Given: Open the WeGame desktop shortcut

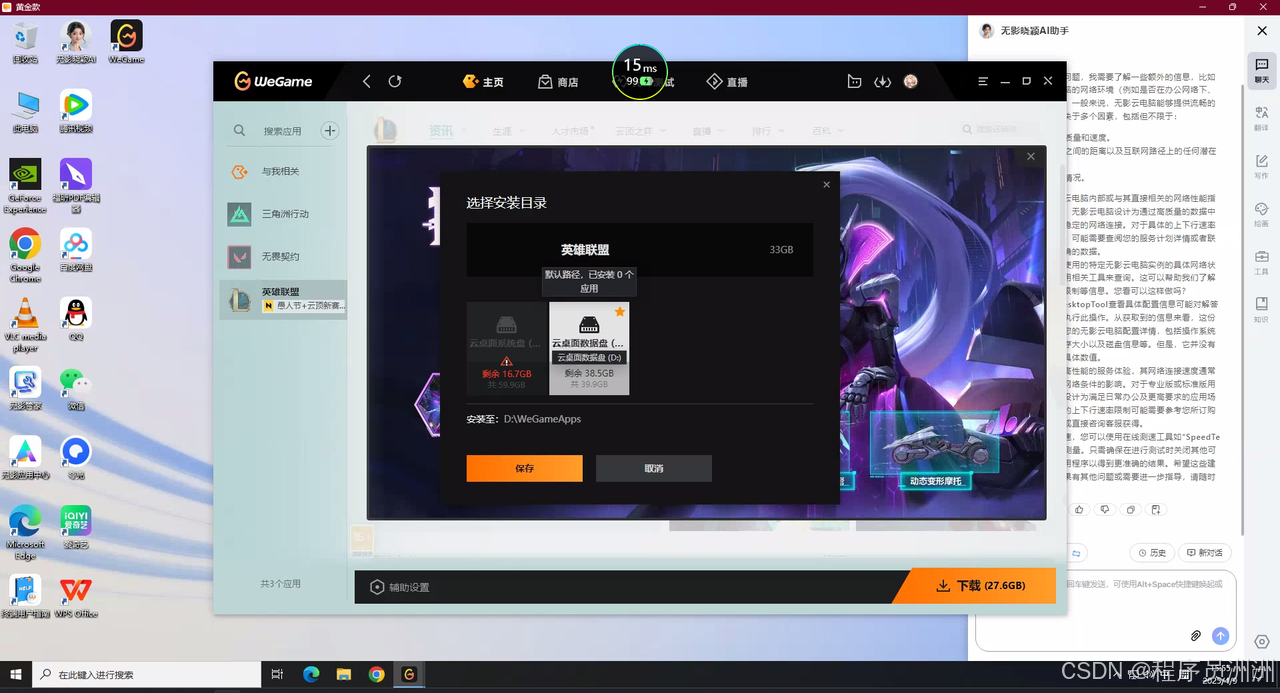Looking at the screenshot, I should click(x=126, y=42).
